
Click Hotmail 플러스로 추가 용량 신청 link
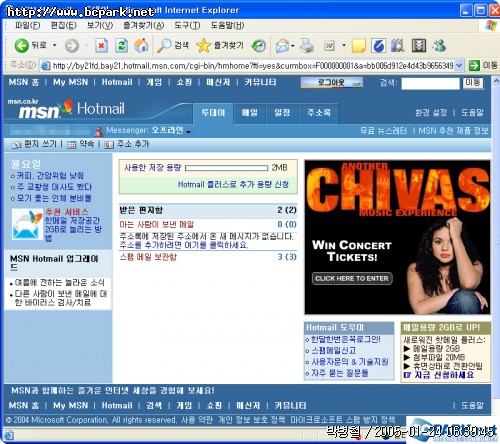click(x=233, y=185)
